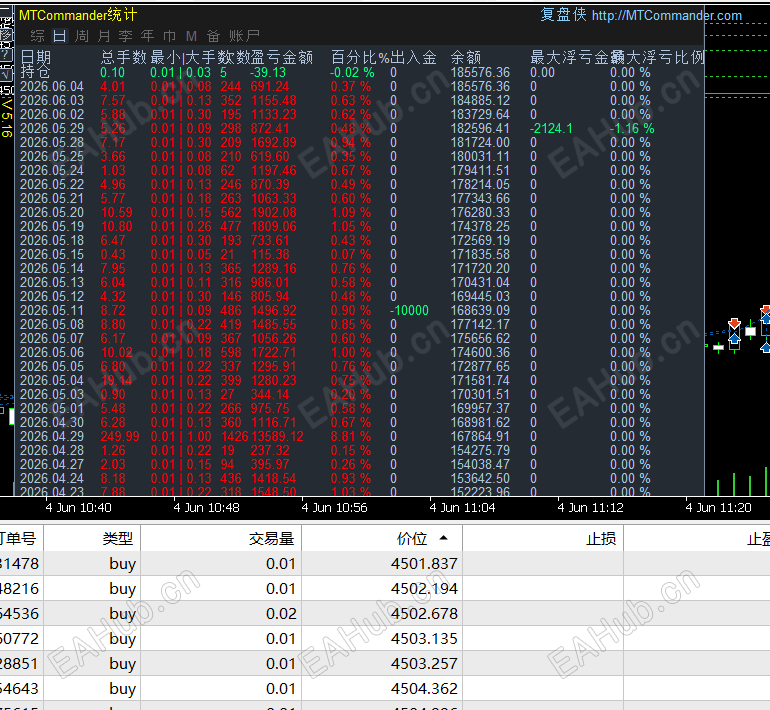Click the 日期 column heading
Viewport: 770px width, 710px height.
(36, 57)
